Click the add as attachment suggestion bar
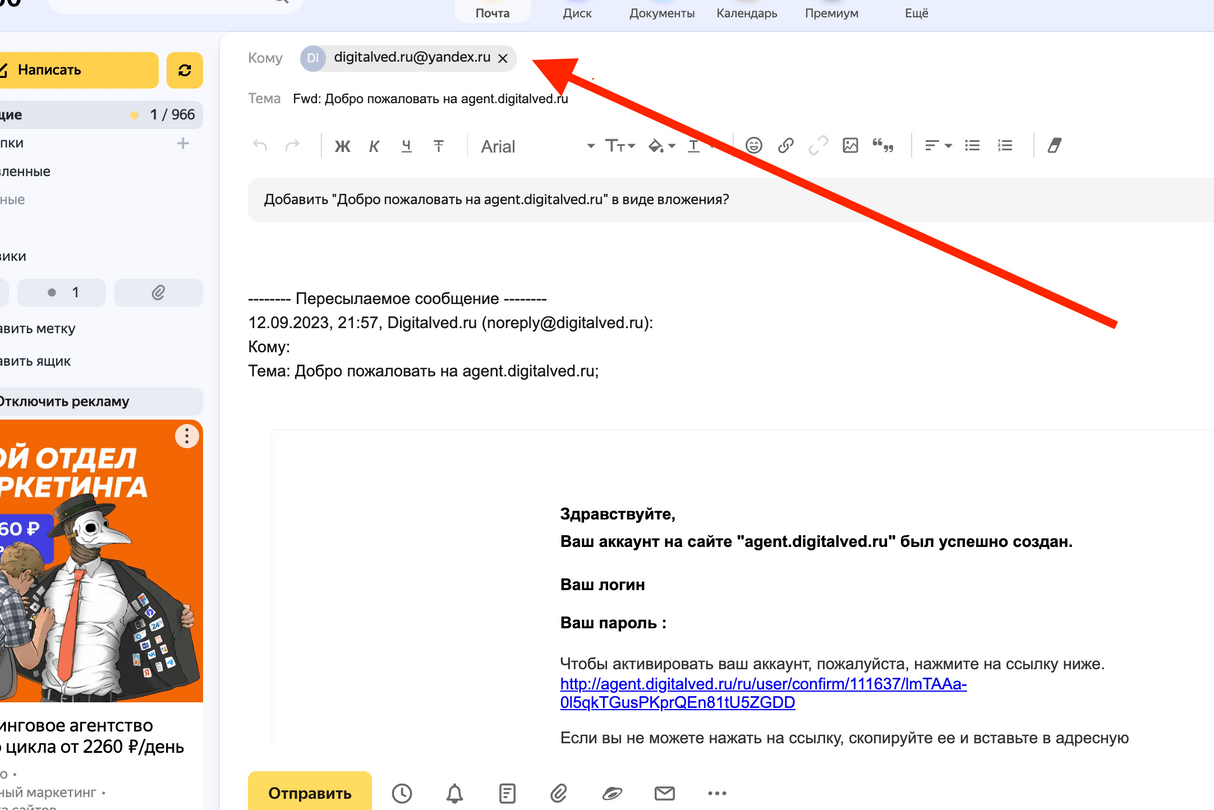The height and width of the screenshot is (810, 1214). [730, 199]
